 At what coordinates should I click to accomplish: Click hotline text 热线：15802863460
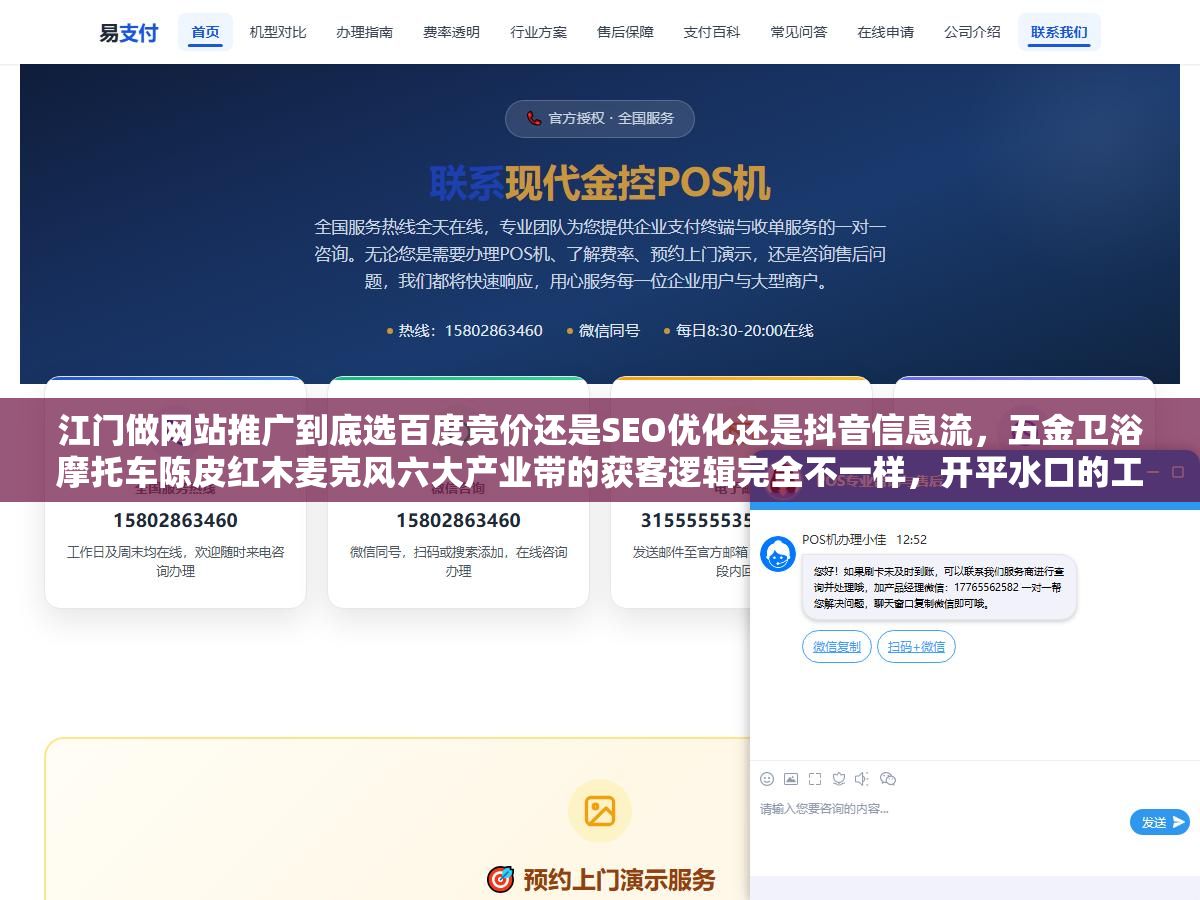click(x=470, y=330)
